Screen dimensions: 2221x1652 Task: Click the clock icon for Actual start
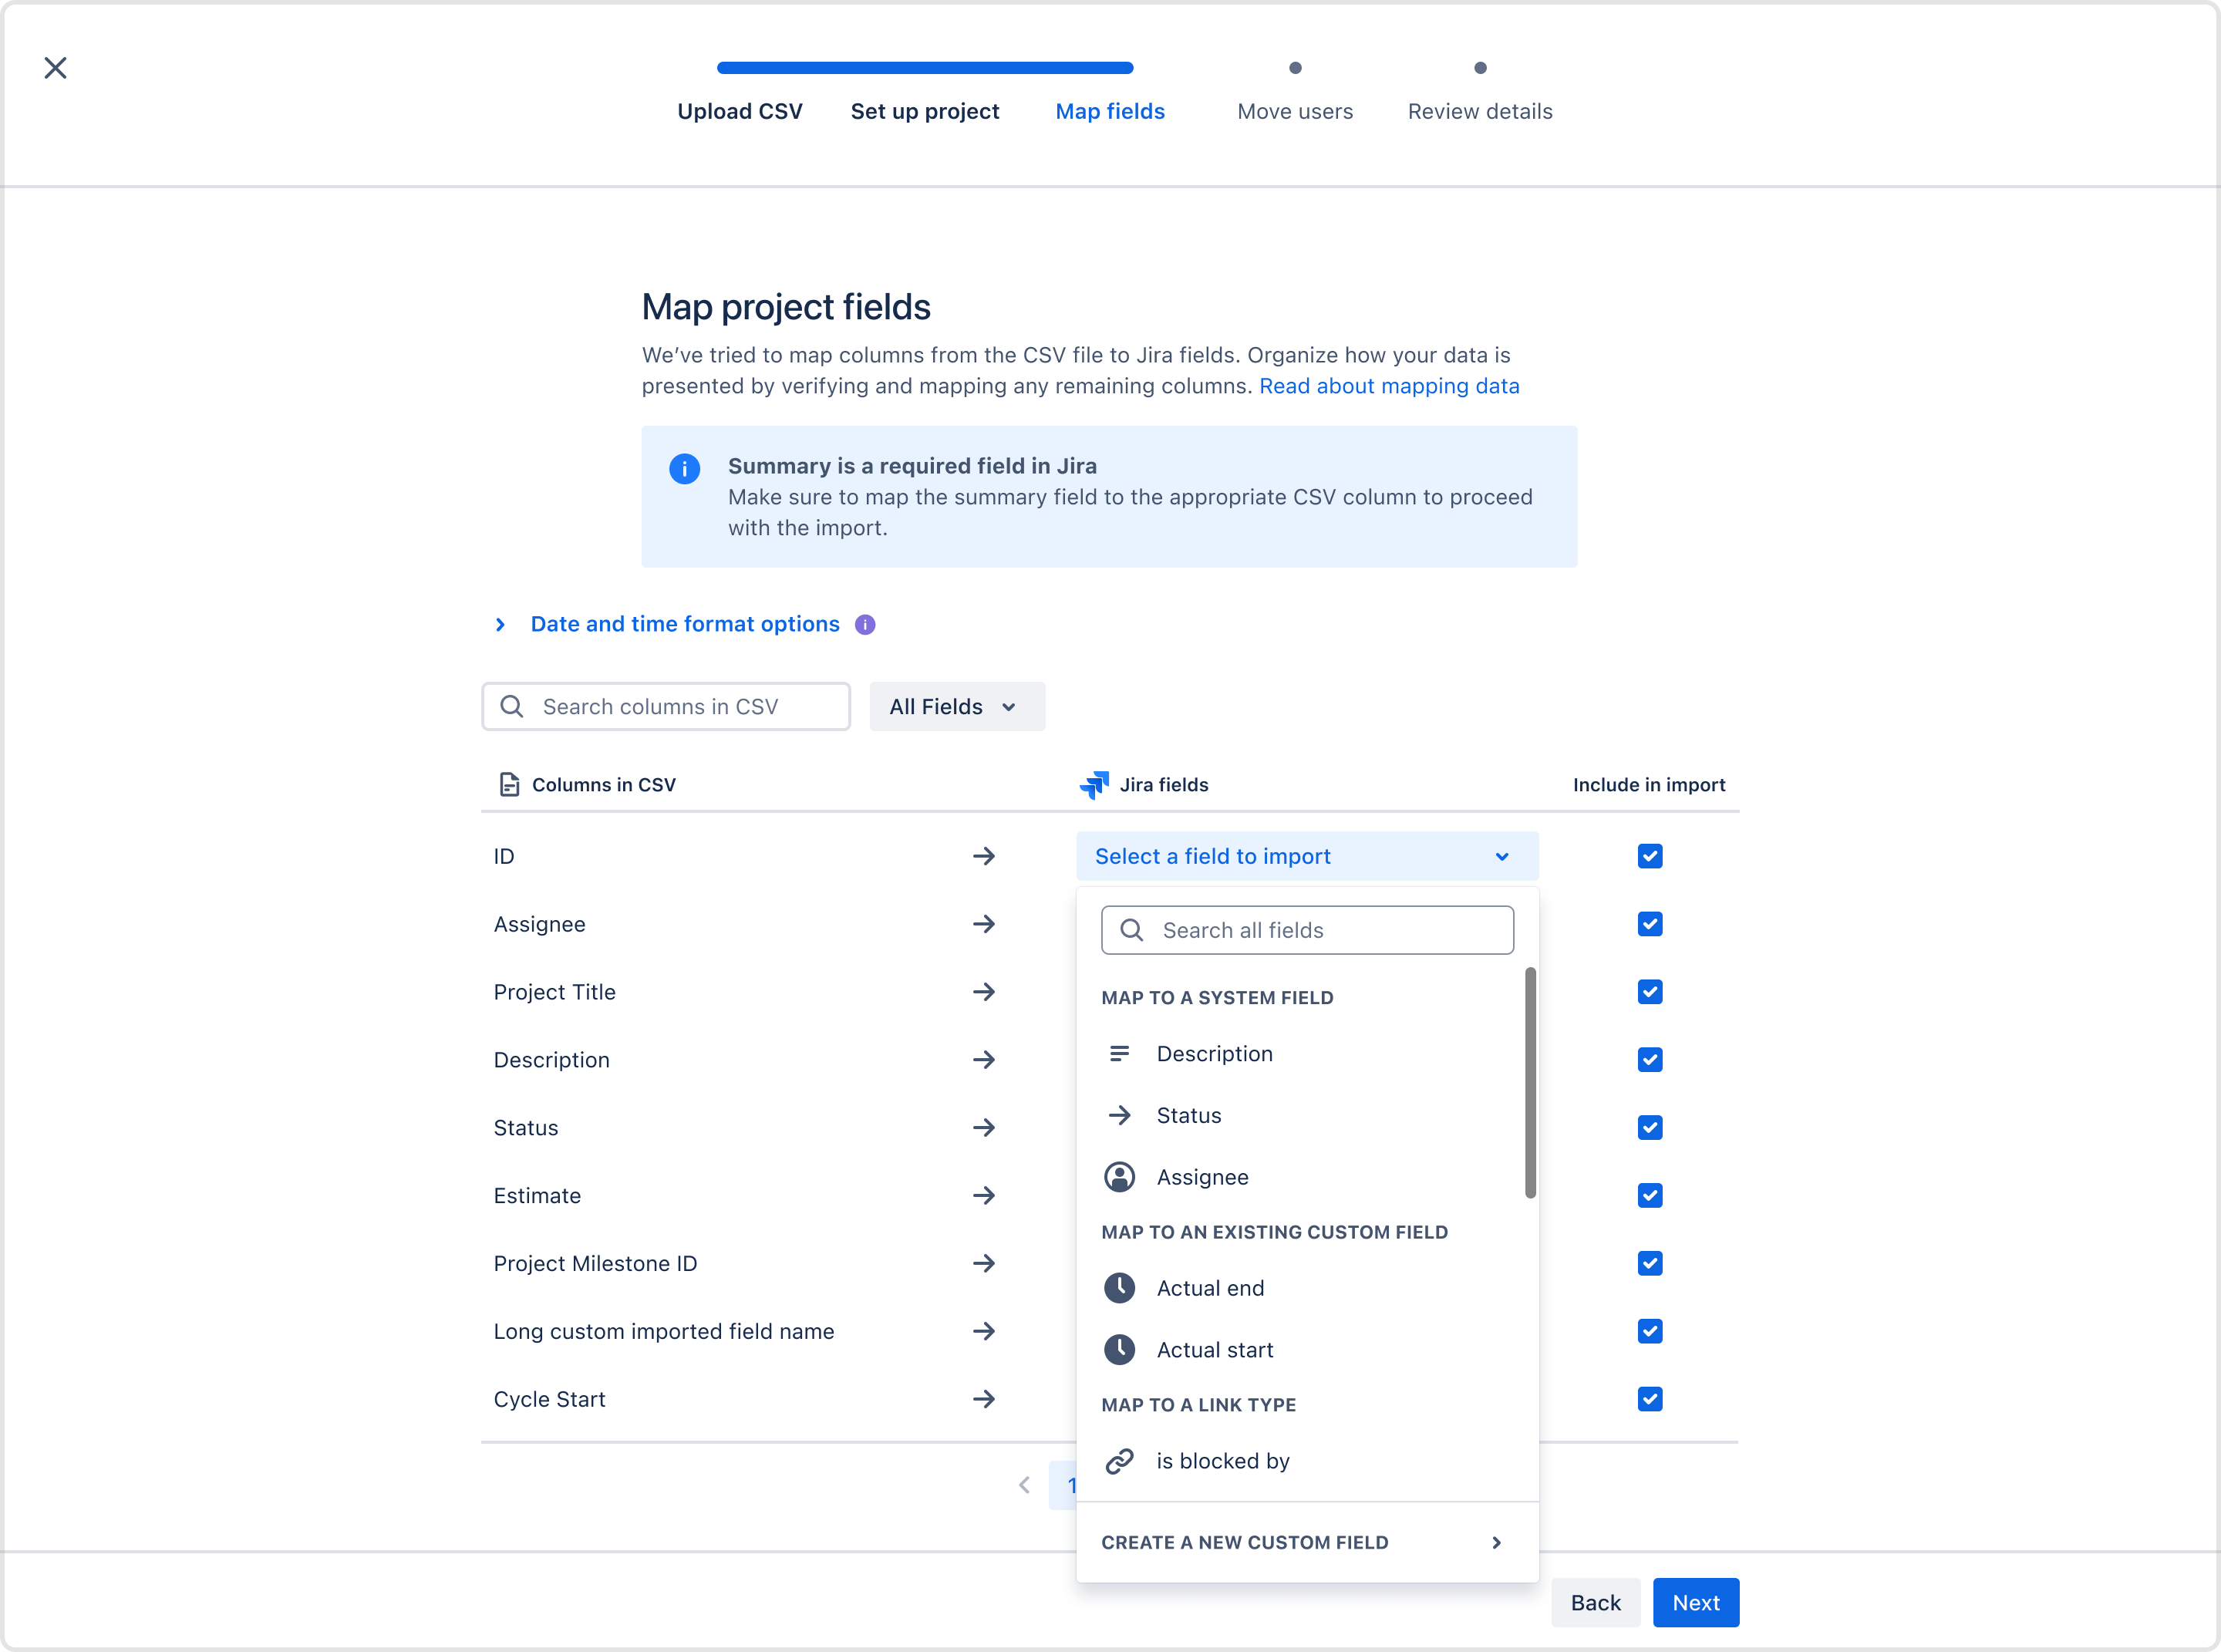point(1119,1350)
